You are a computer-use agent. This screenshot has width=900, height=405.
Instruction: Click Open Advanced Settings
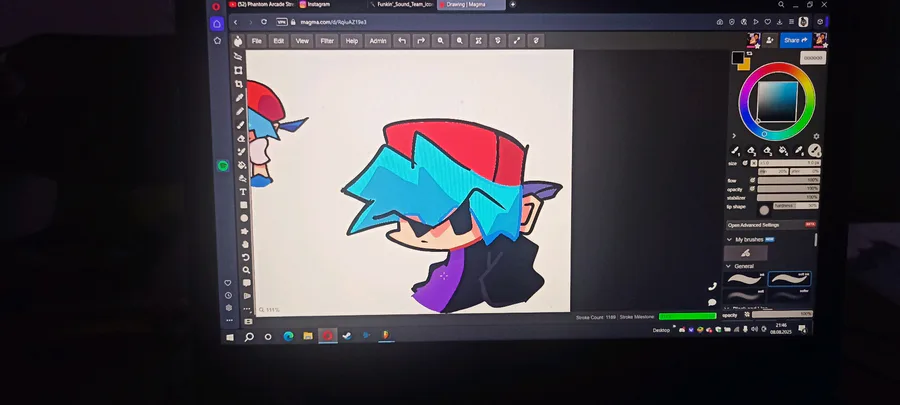coord(771,225)
